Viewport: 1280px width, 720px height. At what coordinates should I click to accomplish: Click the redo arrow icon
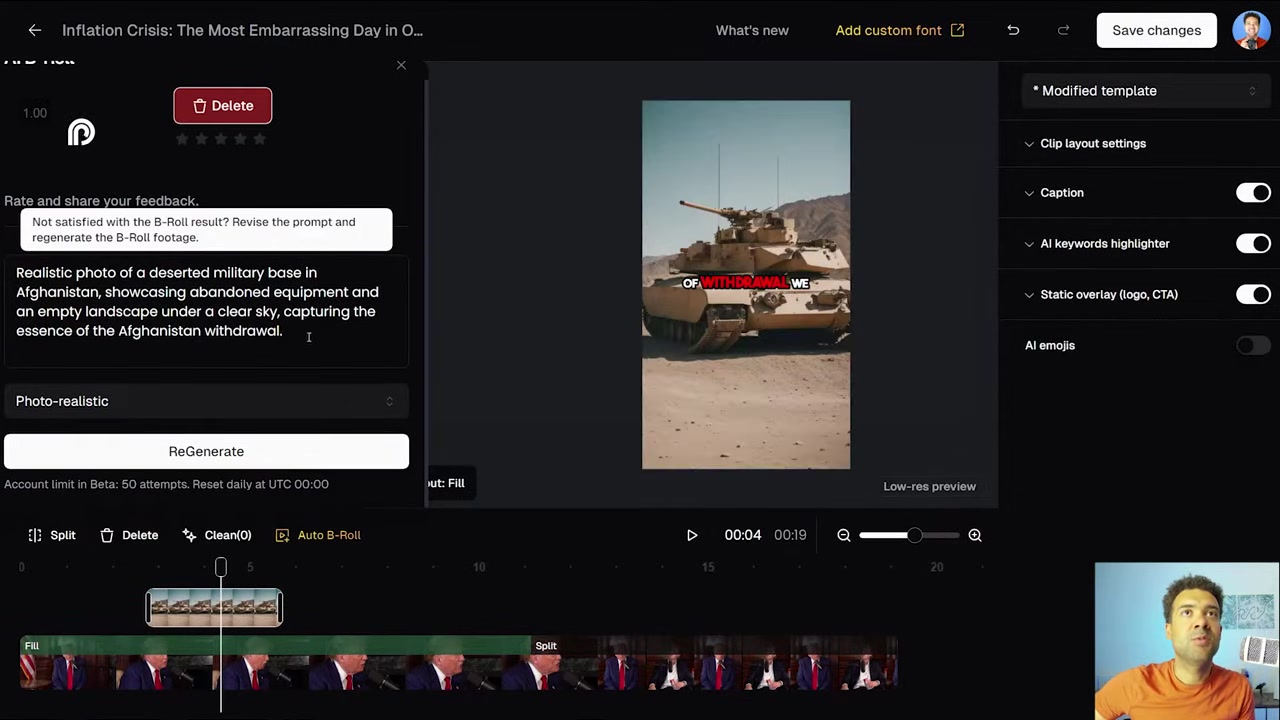[1063, 30]
